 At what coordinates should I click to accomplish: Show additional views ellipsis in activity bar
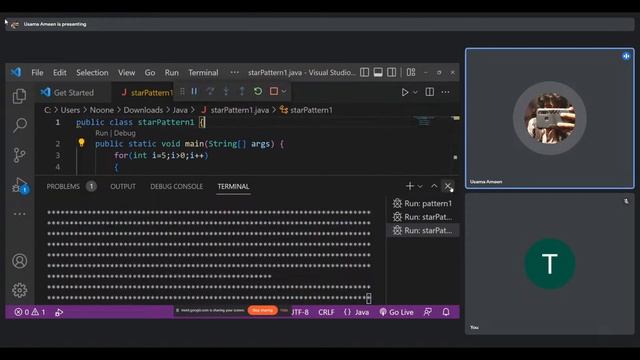(x=20, y=214)
